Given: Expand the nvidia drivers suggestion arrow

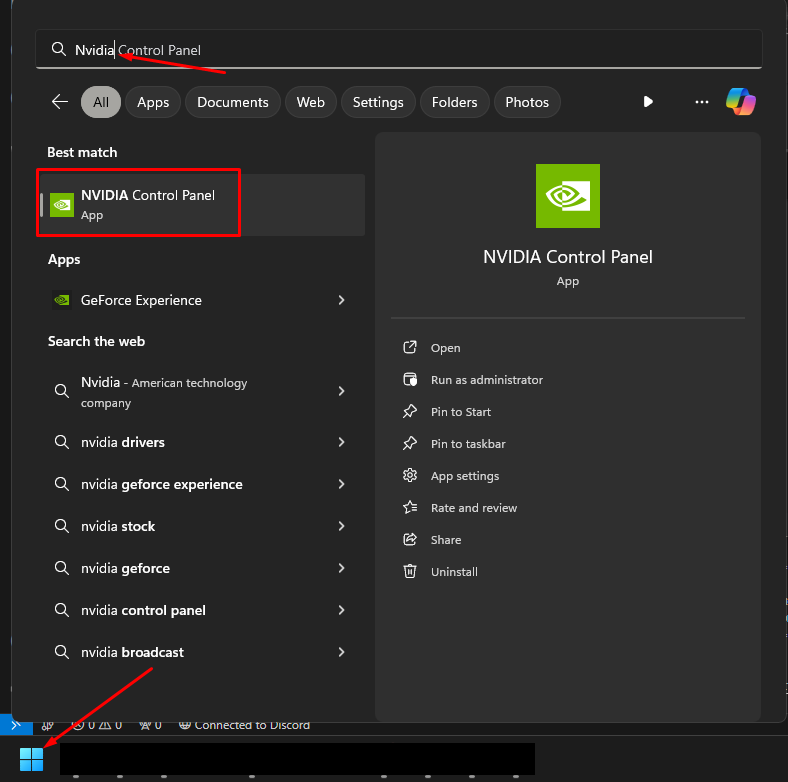Looking at the screenshot, I should tap(341, 442).
